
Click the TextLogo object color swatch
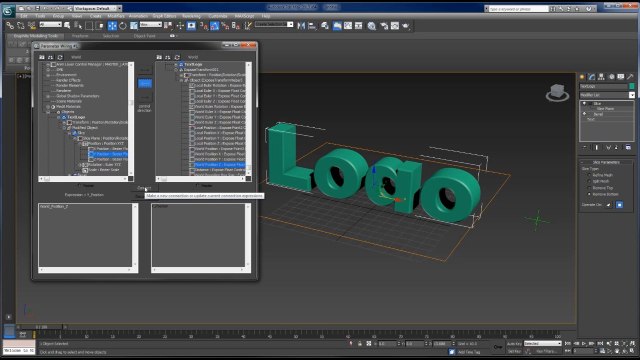632,86
